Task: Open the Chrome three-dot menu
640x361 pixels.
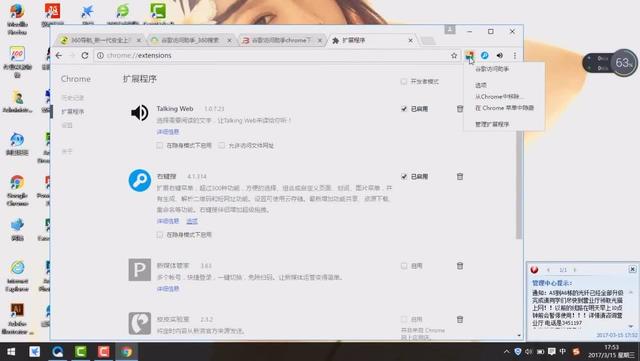Action: coord(515,55)
